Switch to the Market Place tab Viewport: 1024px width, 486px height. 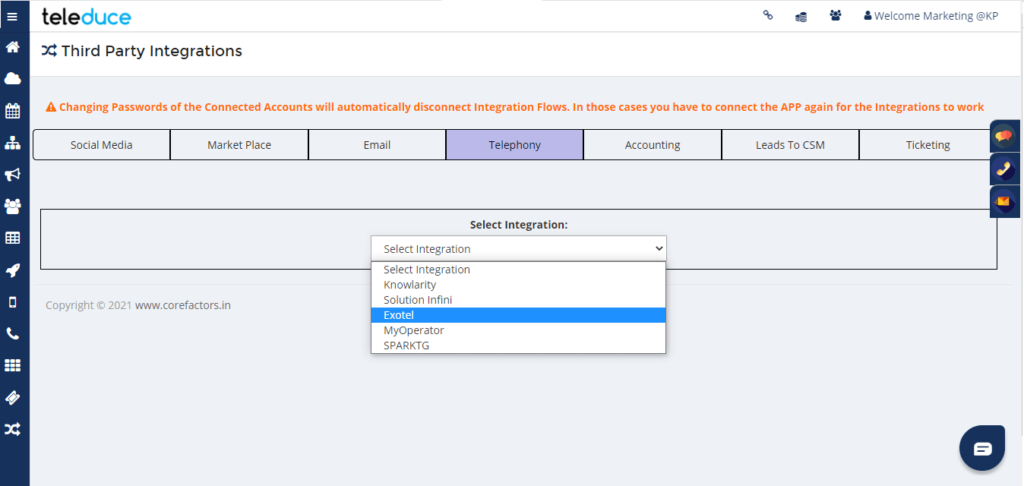(239, 145)
